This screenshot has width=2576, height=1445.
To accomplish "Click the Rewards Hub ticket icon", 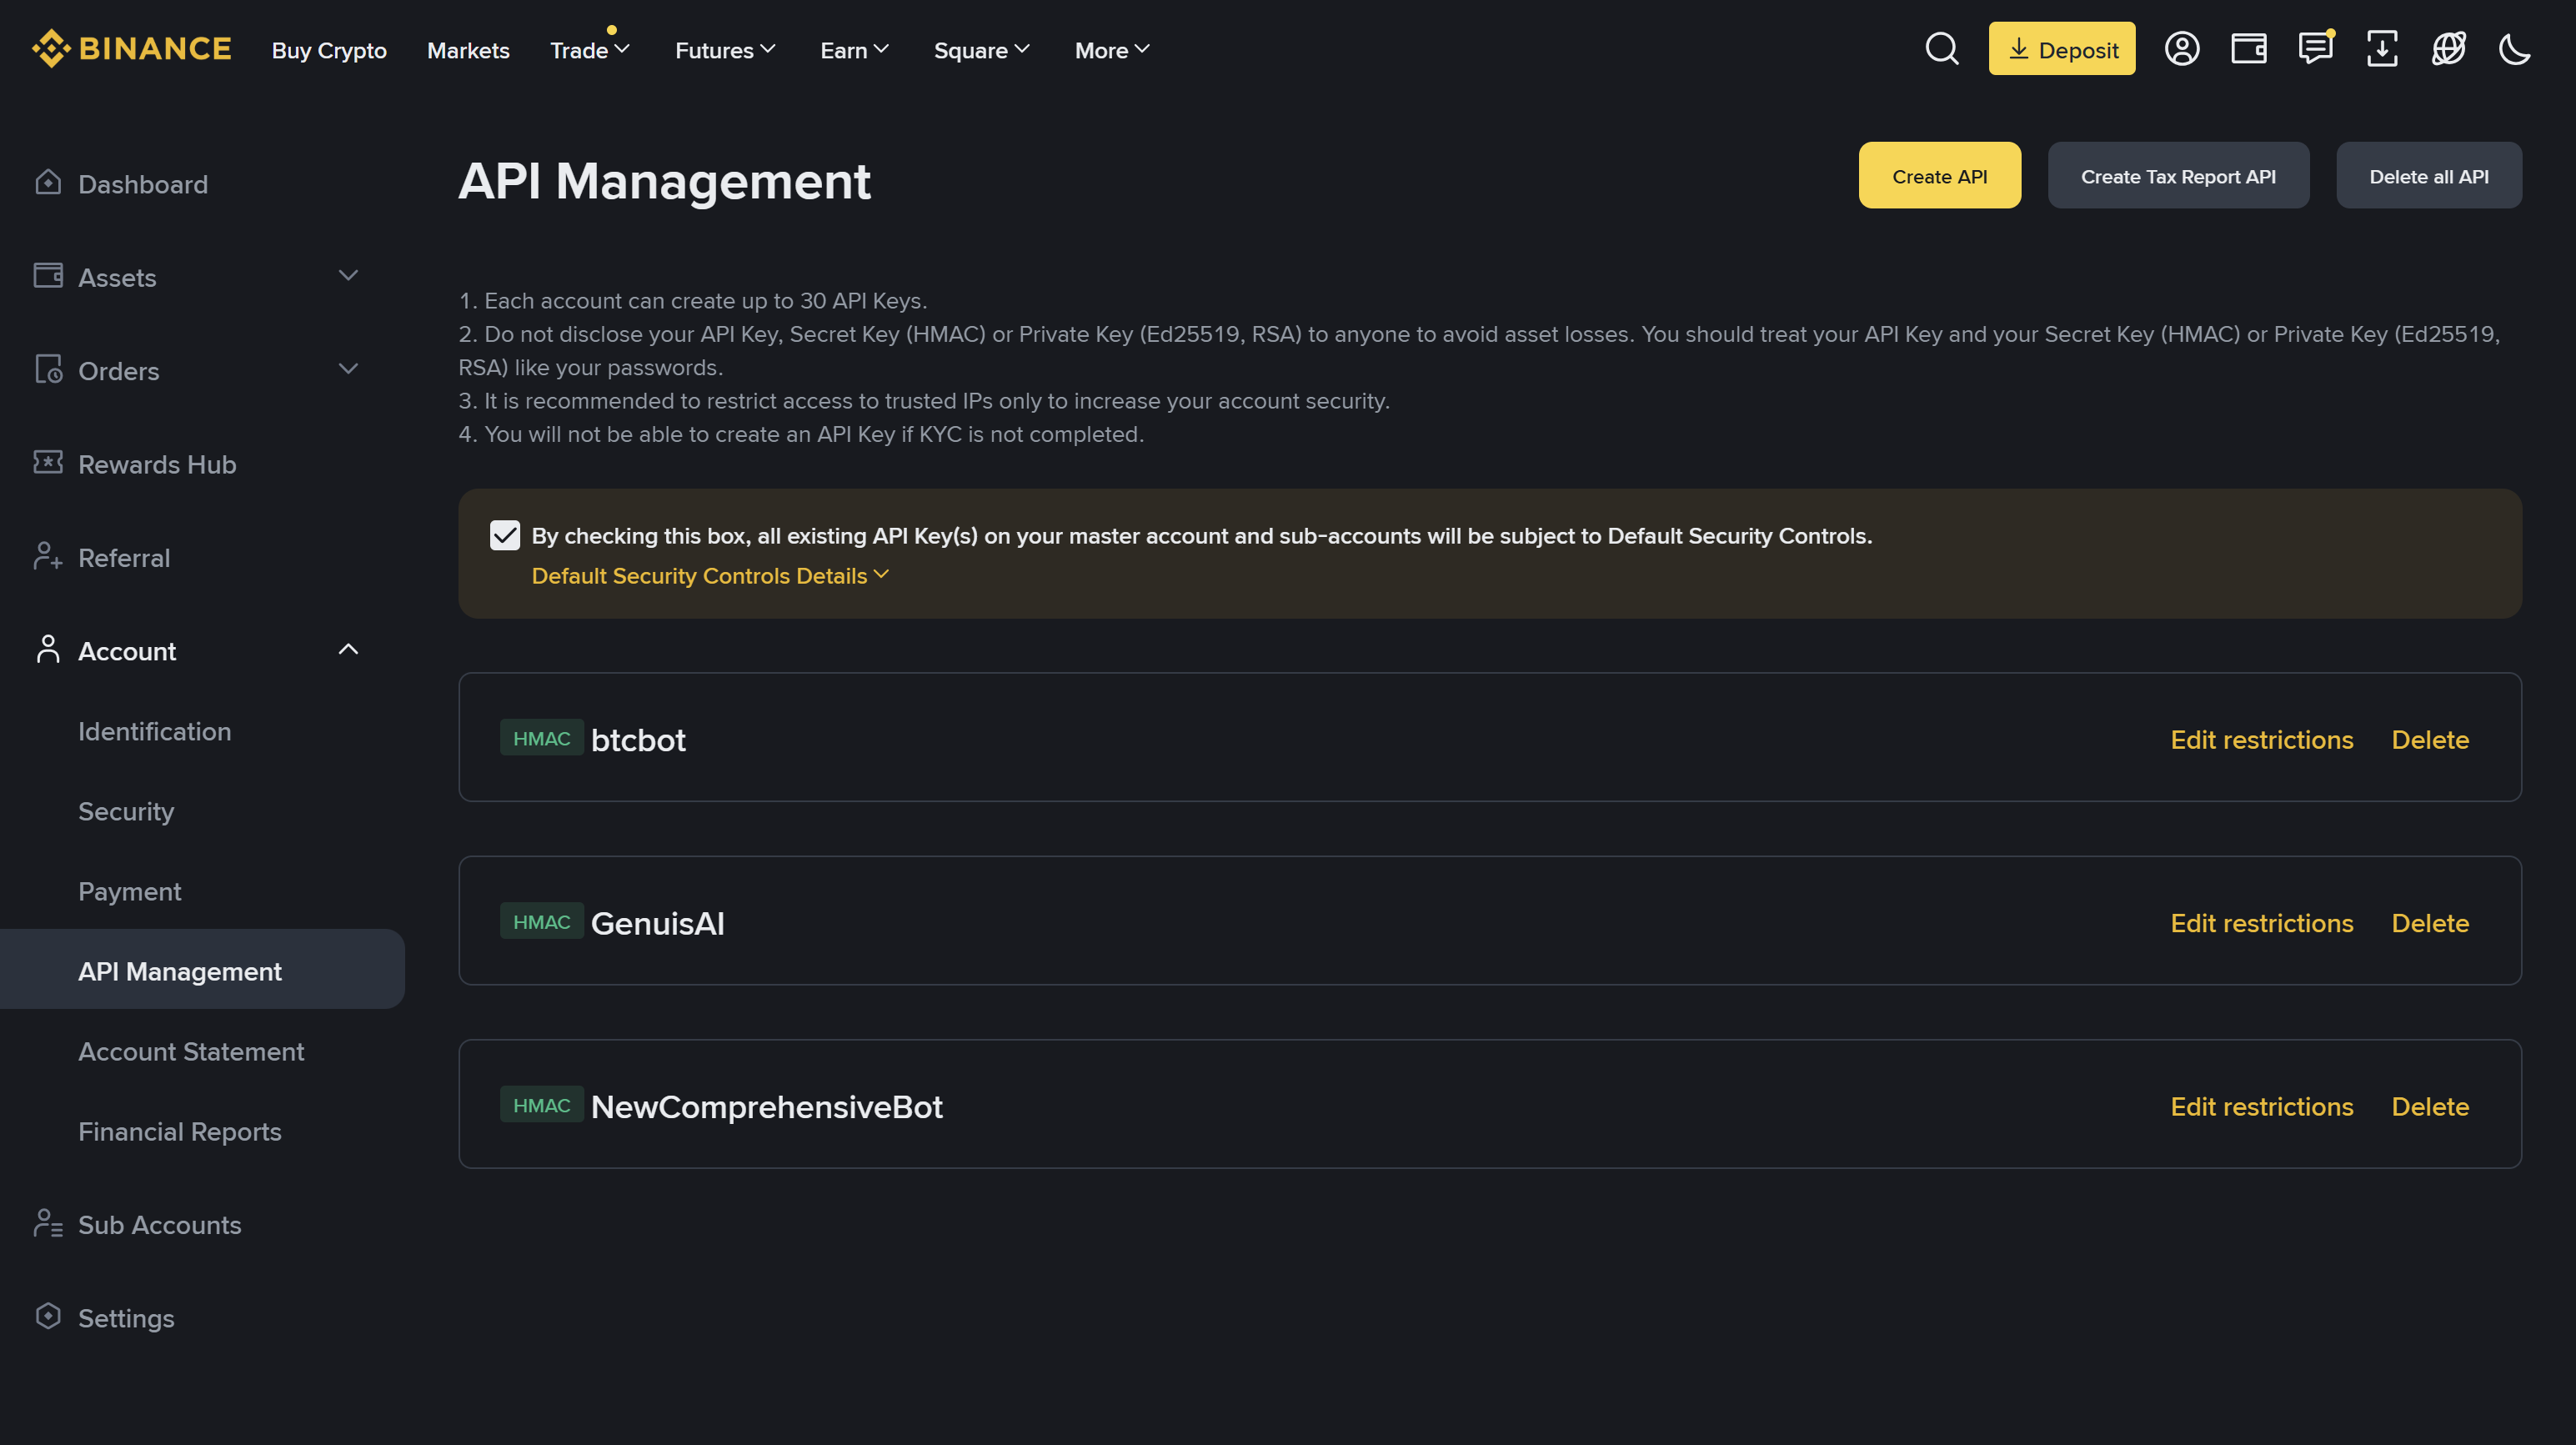I will pyautogui.click(x=48, y=462).
